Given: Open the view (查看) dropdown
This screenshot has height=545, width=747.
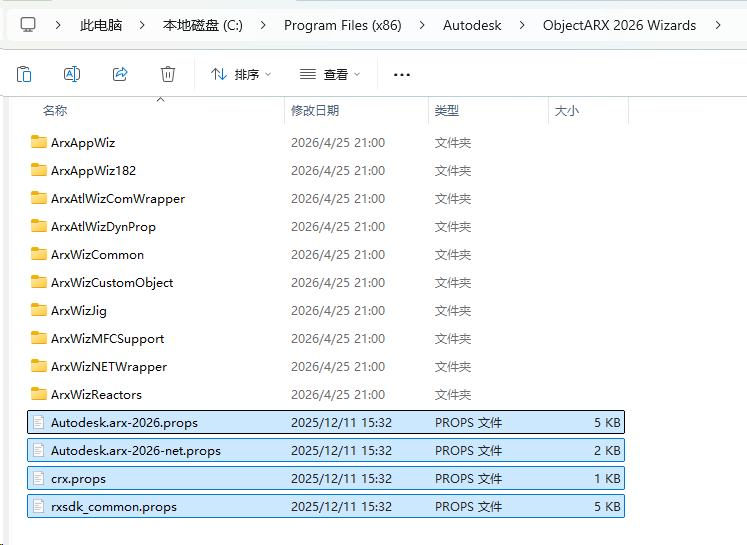Looking at the screenshot, I should pyautogui.click(x=330, y=74).
